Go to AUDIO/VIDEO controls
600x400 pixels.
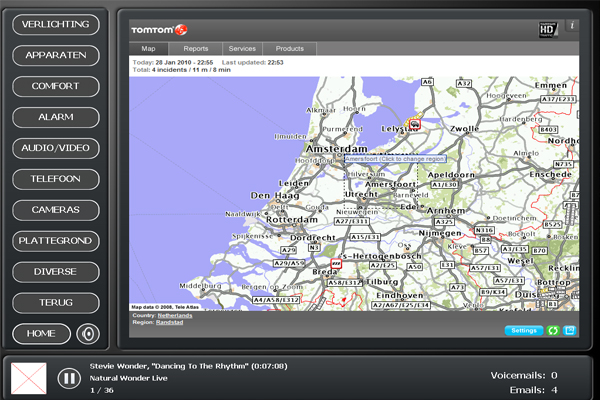[x=56, y=148]
